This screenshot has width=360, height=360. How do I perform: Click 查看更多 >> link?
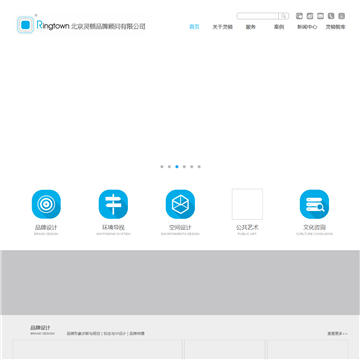(337, 333)
